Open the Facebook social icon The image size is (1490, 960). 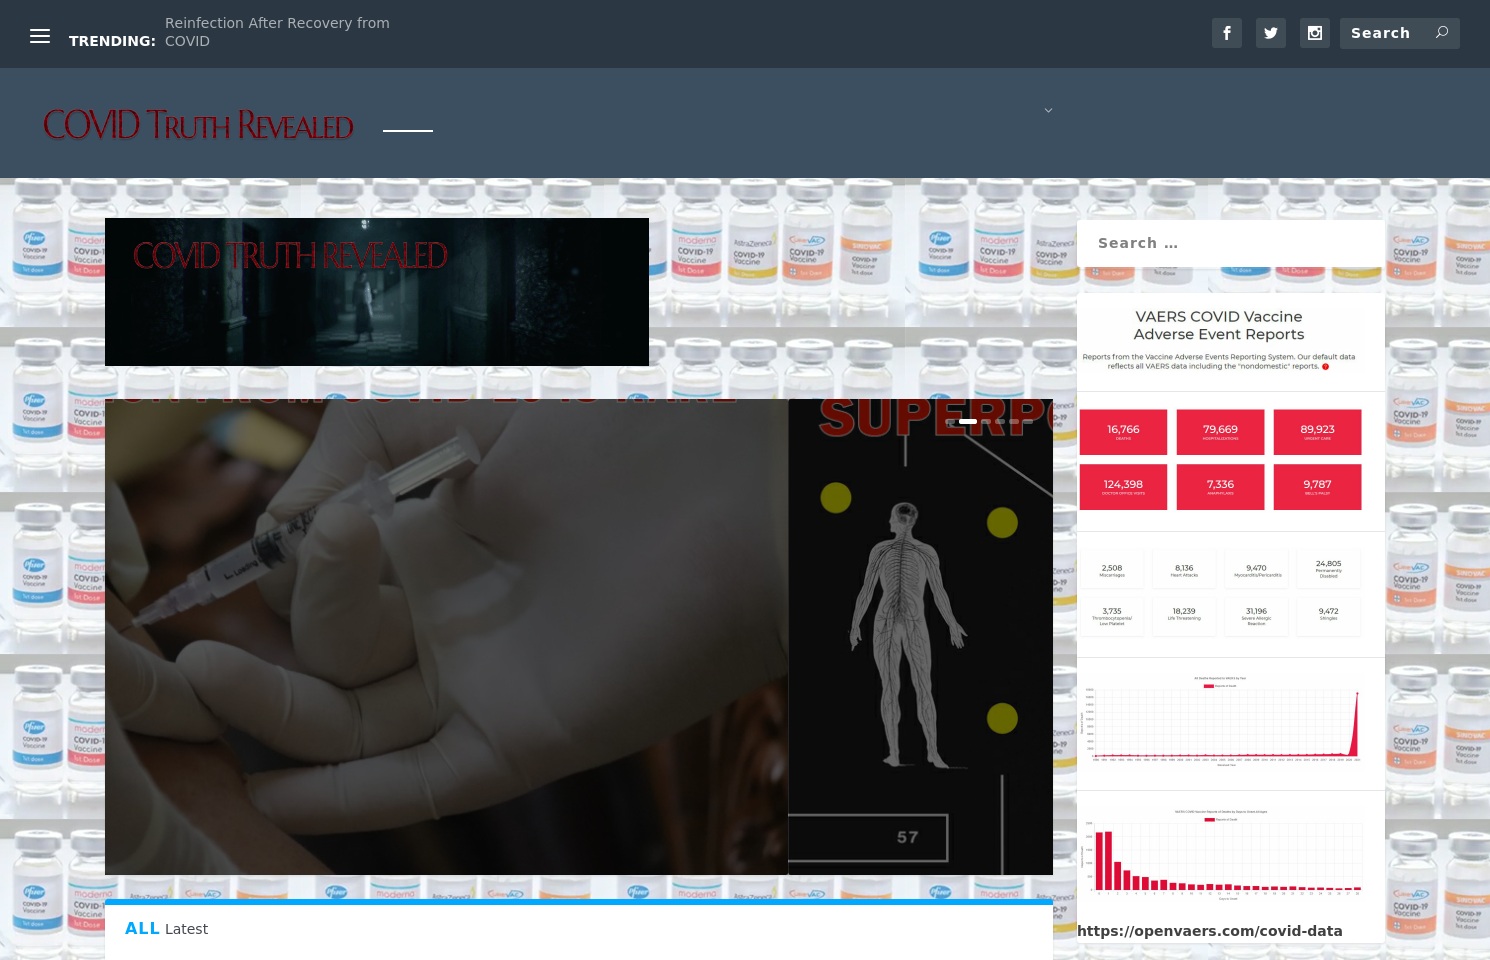[x=1227, y=33]
